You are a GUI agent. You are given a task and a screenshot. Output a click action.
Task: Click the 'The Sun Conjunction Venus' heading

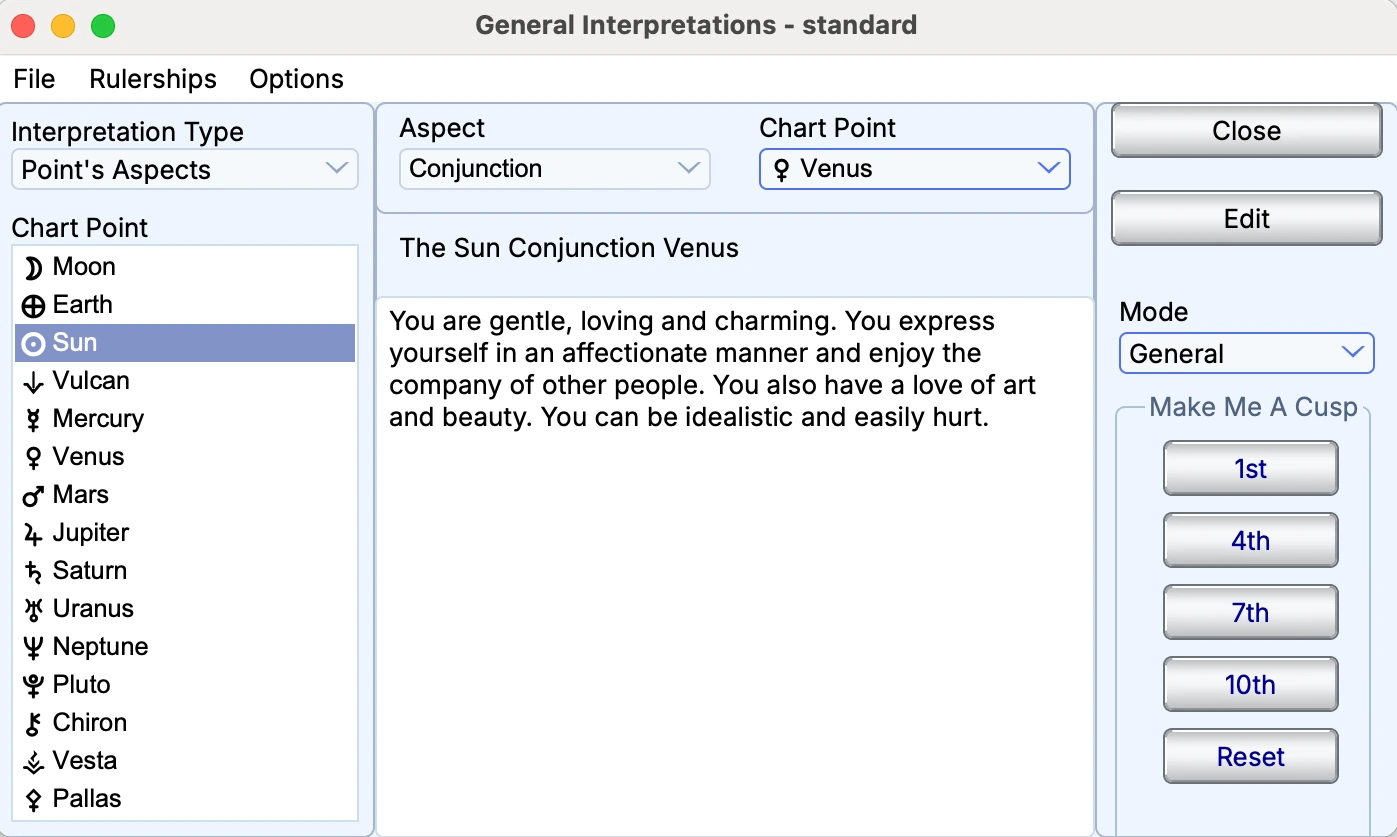[x=569, y=248]
